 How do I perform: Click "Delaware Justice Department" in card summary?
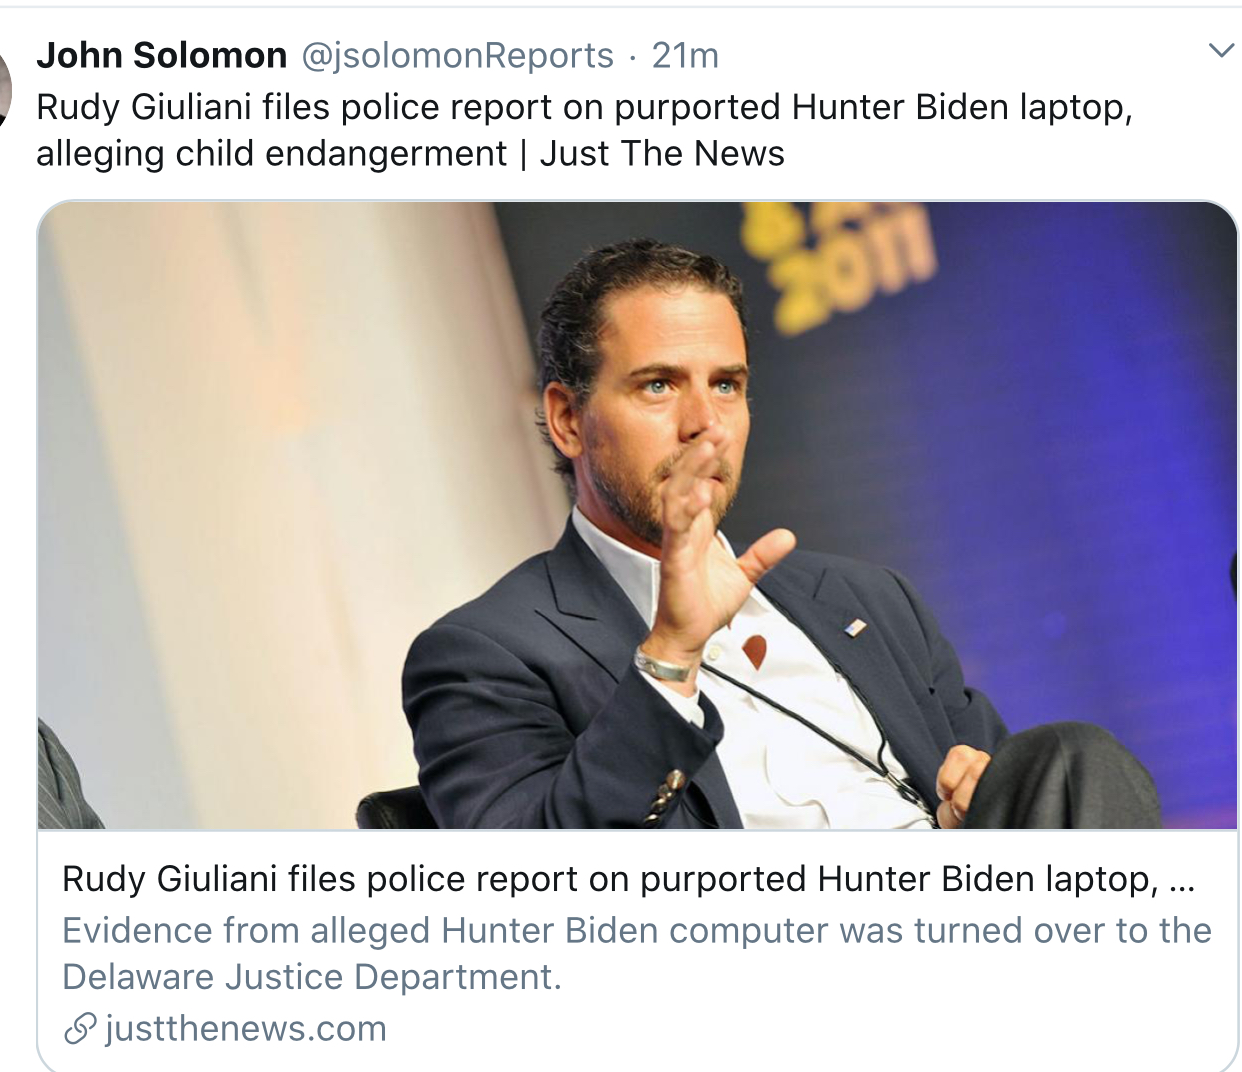[x=311, y=977]
